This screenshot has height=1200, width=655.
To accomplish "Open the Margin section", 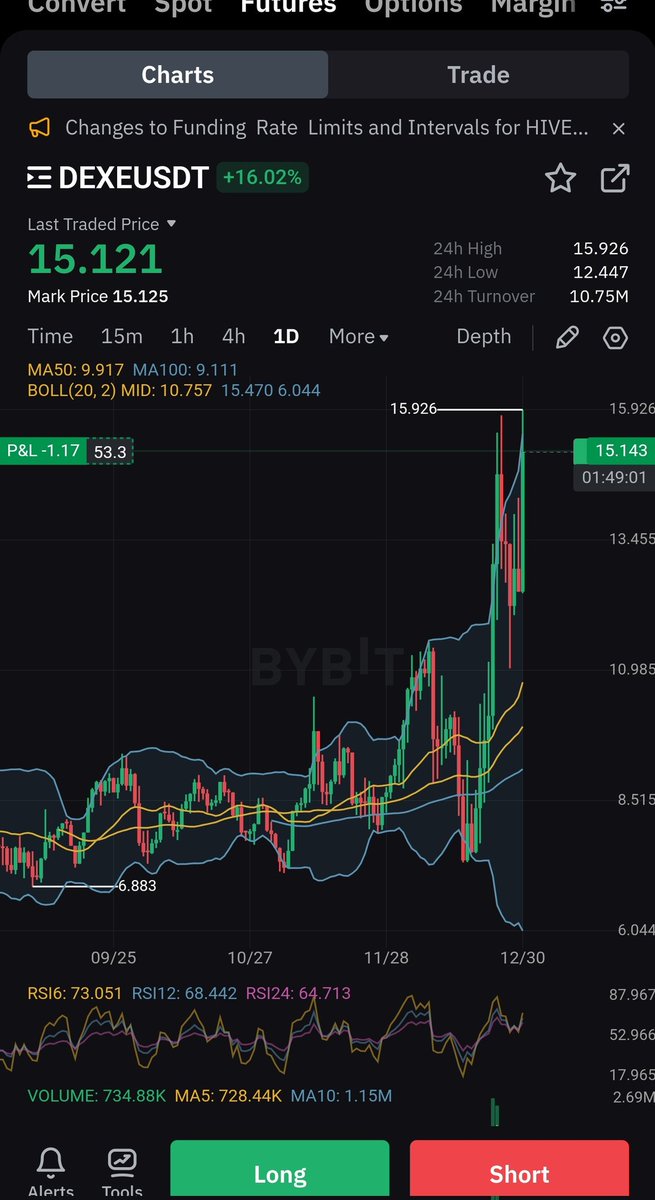I will [533, 5].
